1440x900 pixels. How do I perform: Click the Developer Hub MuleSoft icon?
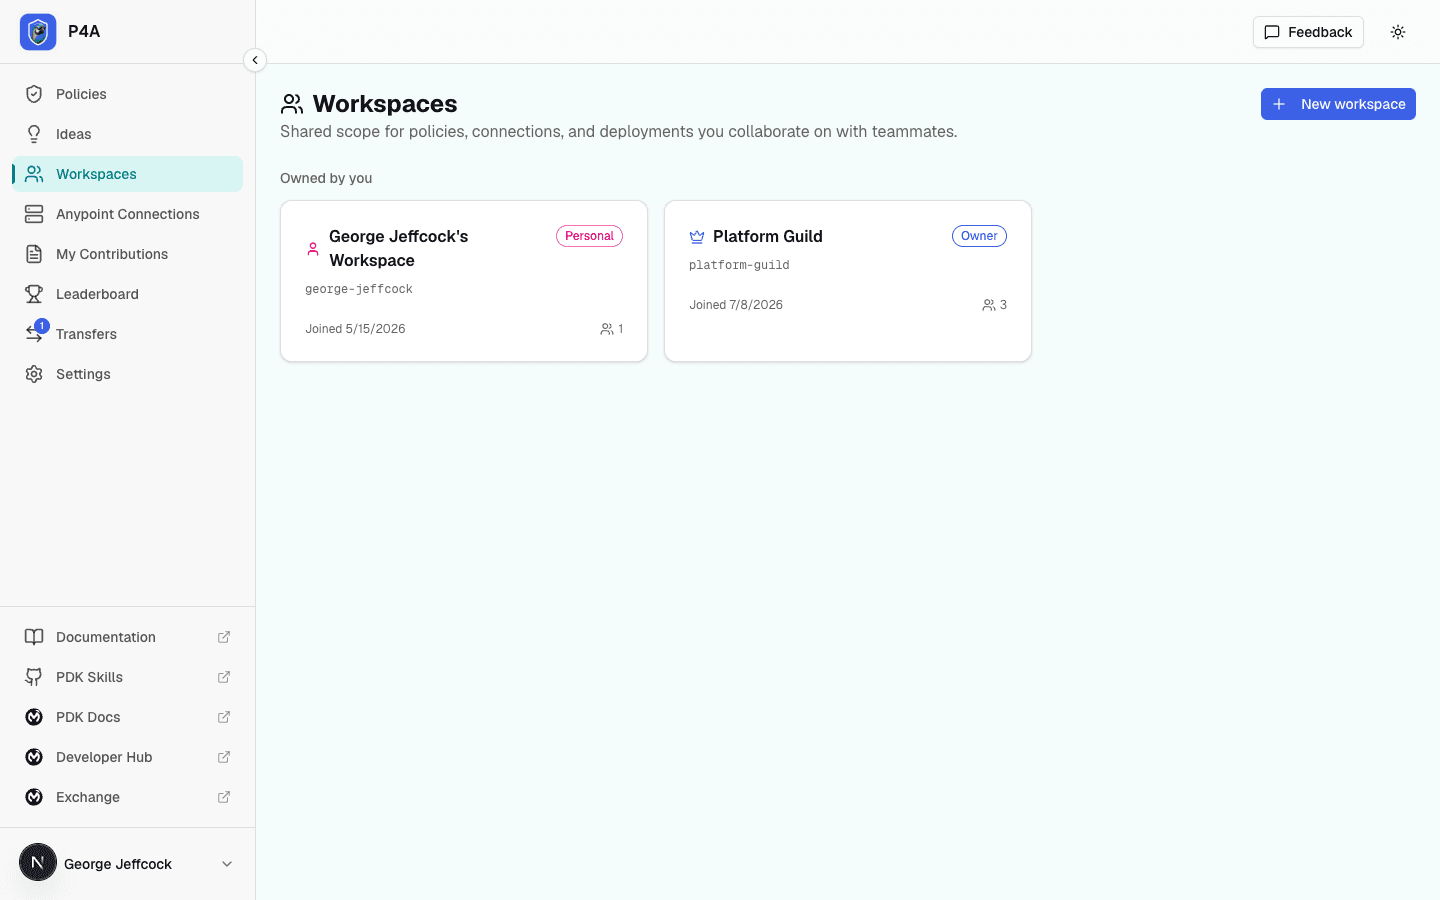click(34, 757)
